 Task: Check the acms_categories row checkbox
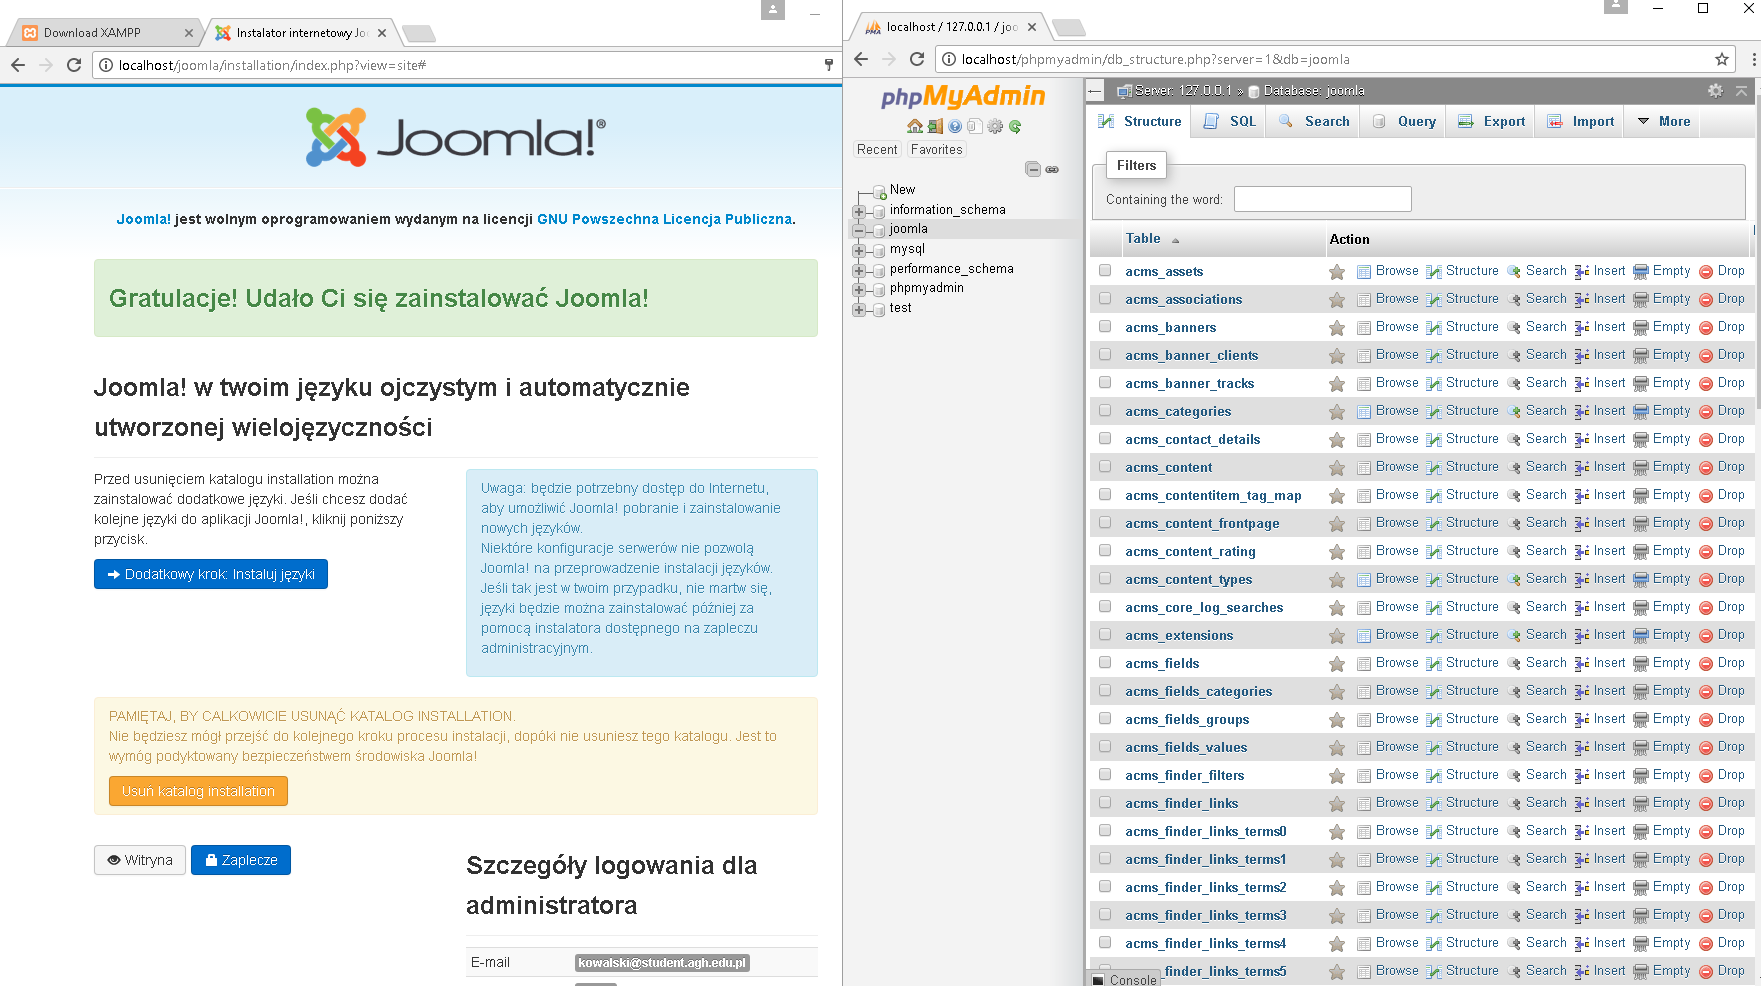1105,410
